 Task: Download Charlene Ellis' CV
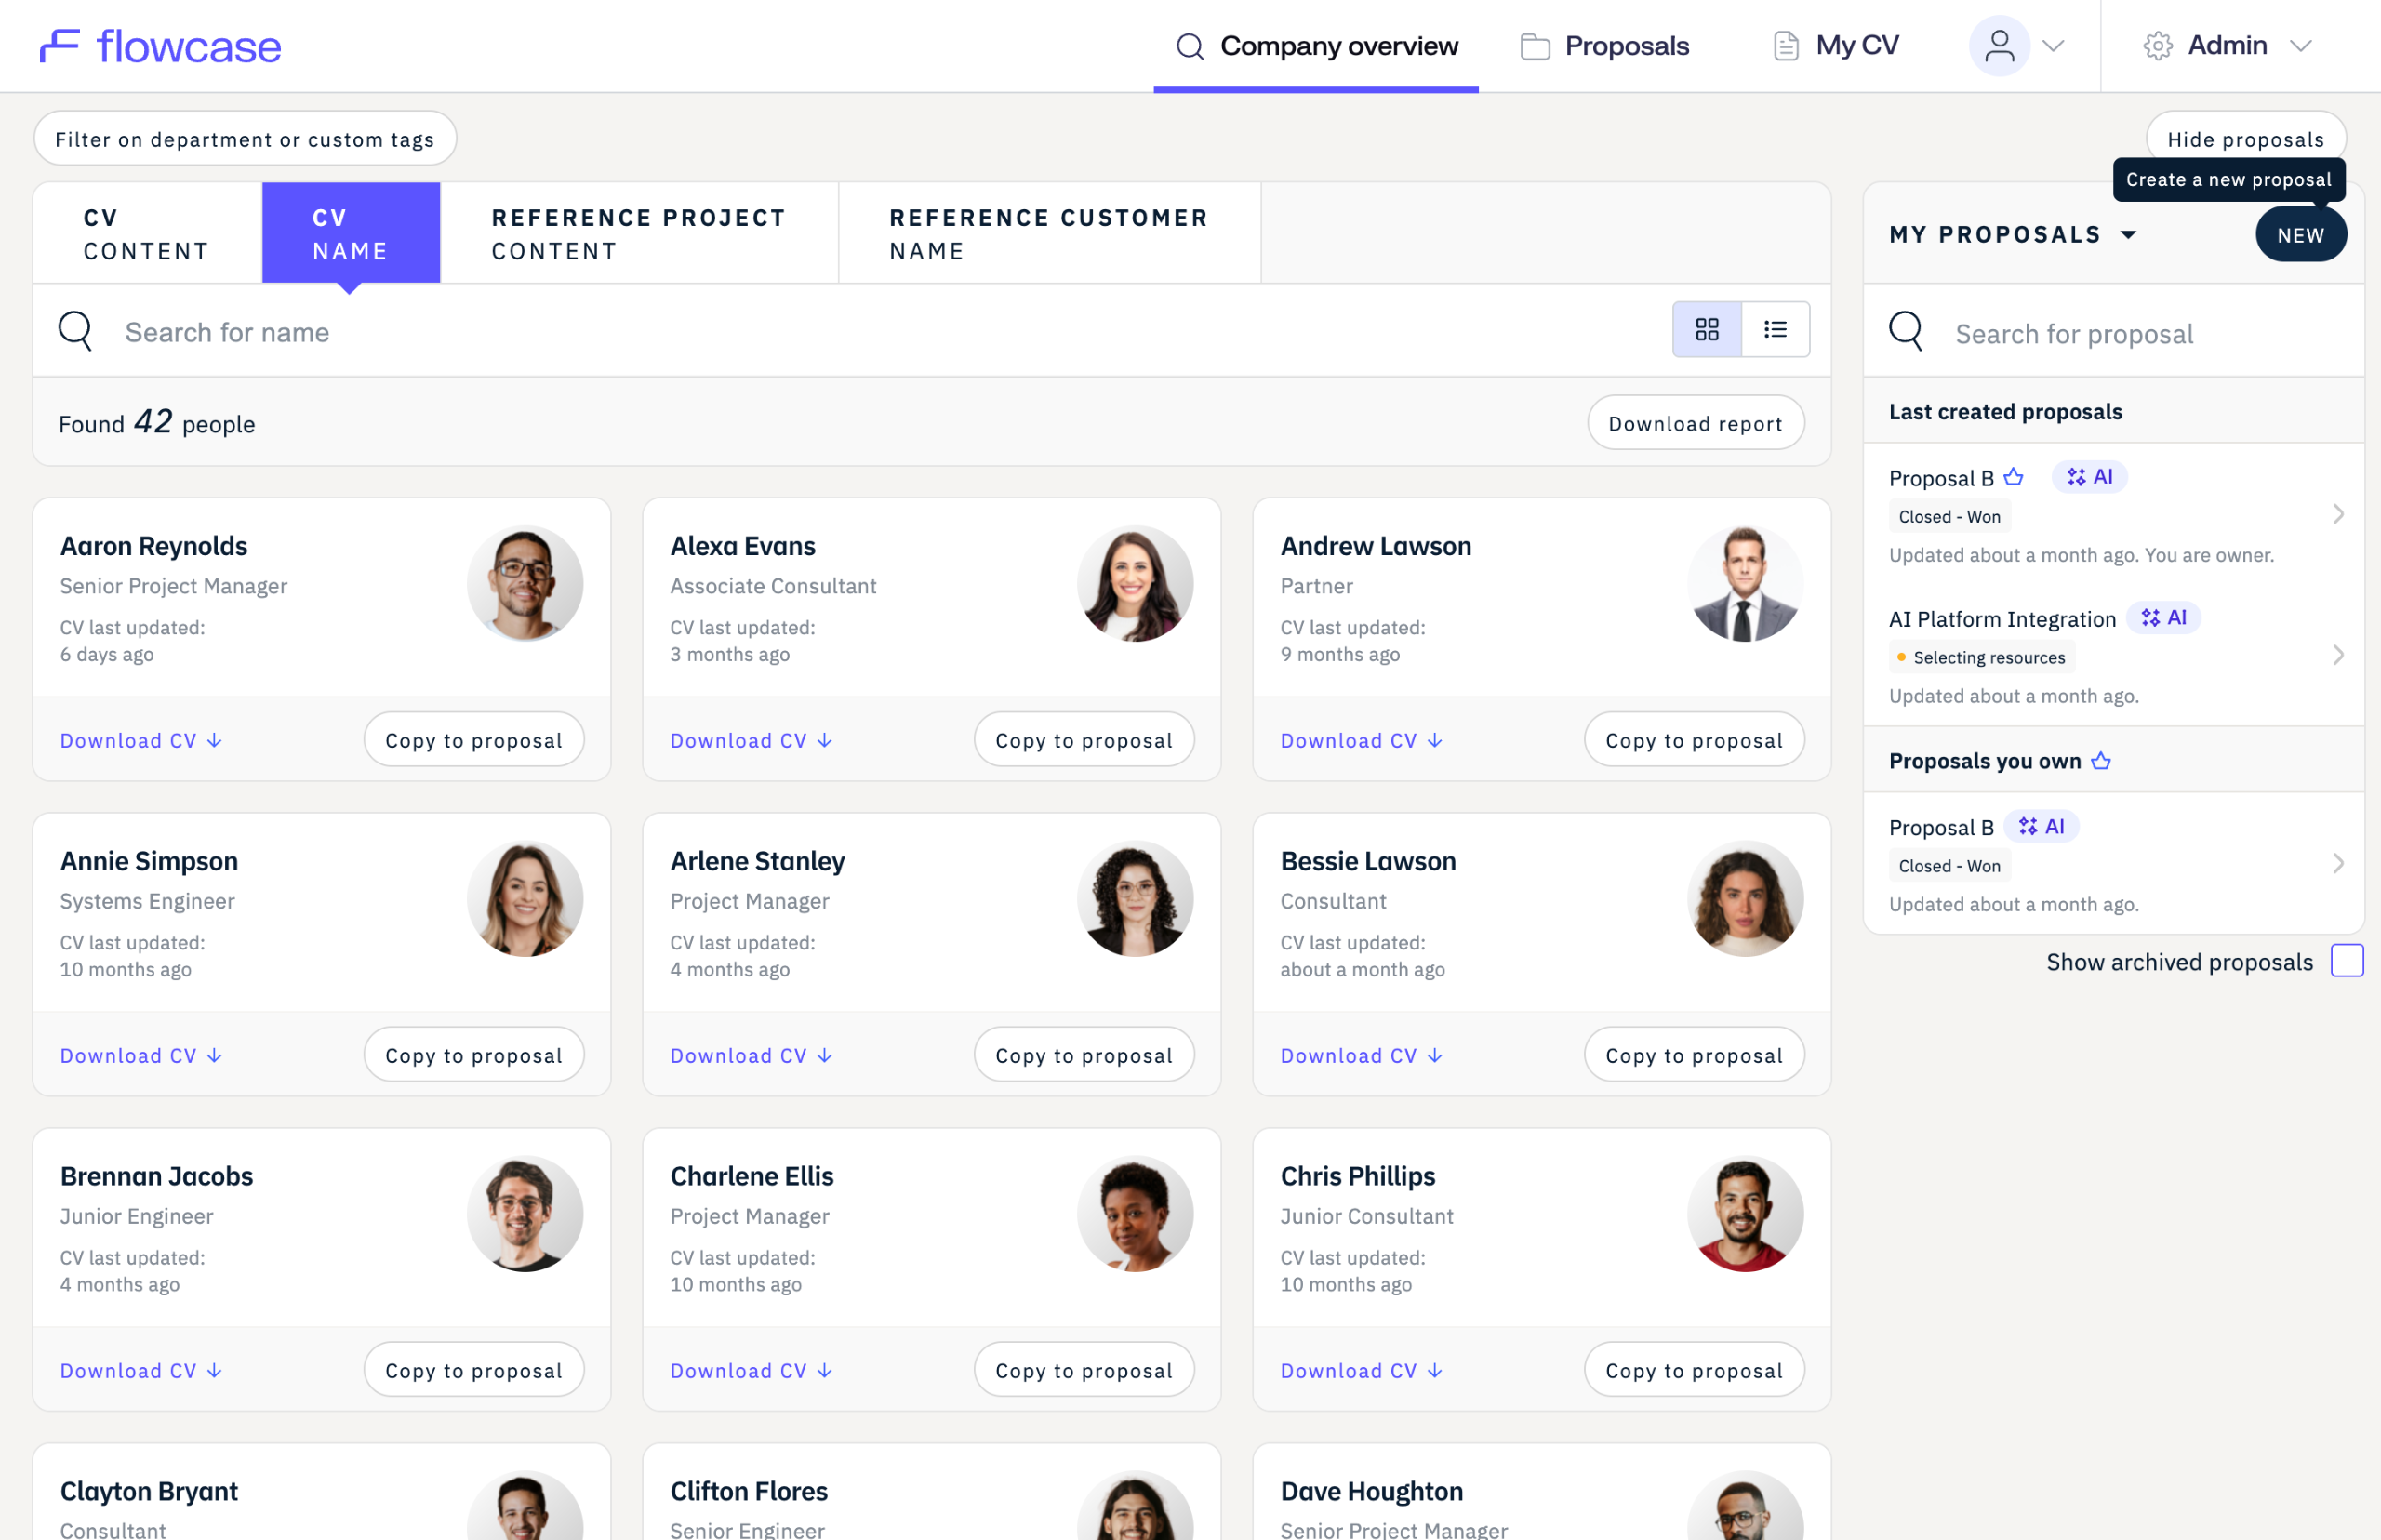(x=751, y=1370)
